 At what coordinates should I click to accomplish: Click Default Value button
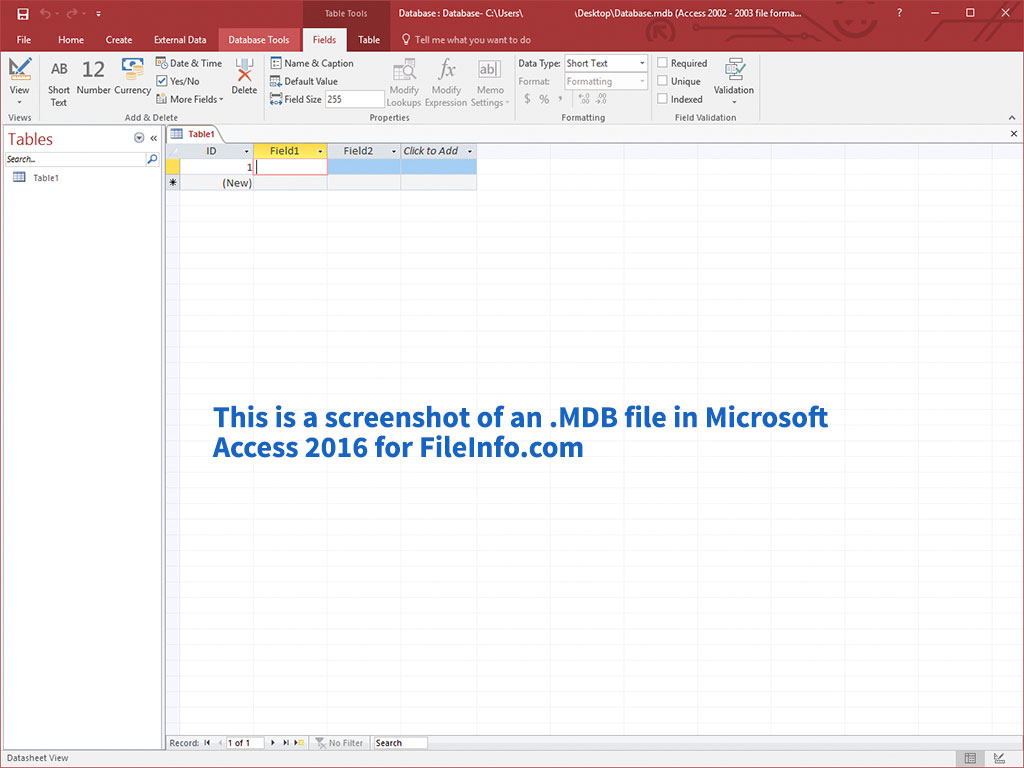tap(304, 81)
